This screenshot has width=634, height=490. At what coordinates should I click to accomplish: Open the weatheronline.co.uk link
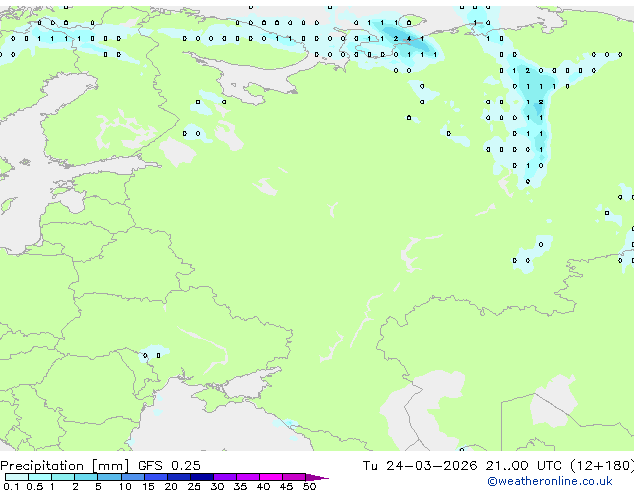[x=550, y=481]
